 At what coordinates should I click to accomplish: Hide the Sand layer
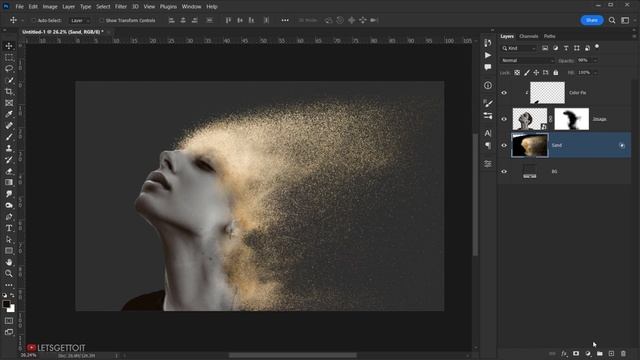[504, 145]
